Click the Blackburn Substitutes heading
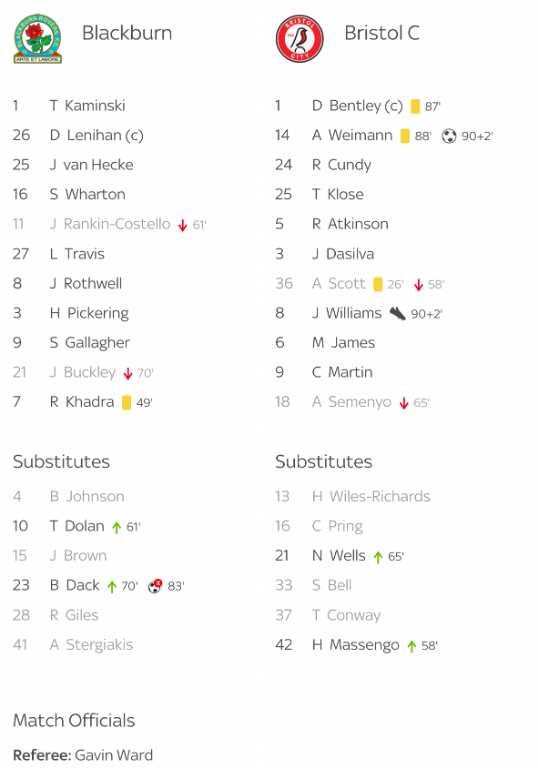 [61, 462]
